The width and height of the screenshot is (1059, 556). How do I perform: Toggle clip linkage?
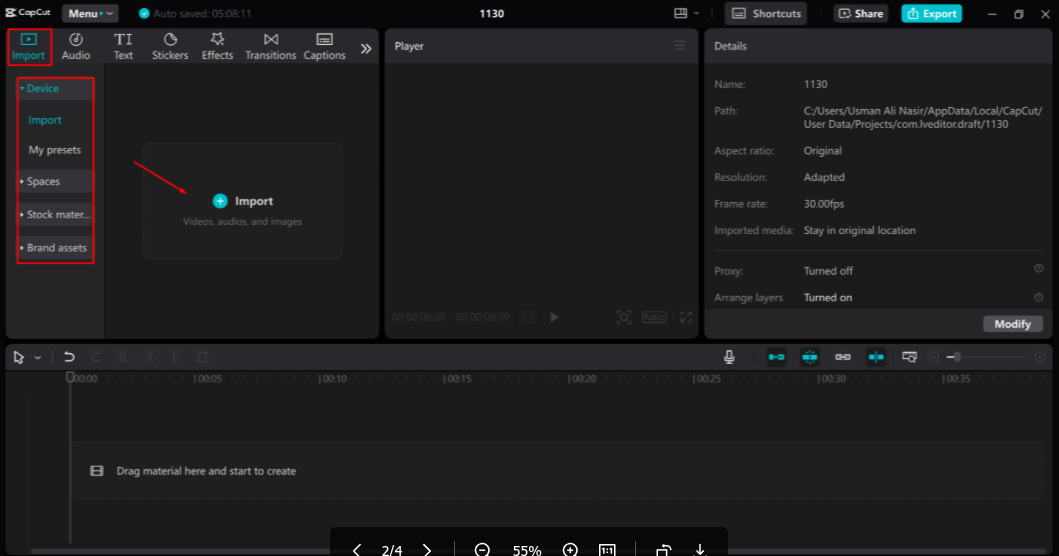[x=842, y=357]
